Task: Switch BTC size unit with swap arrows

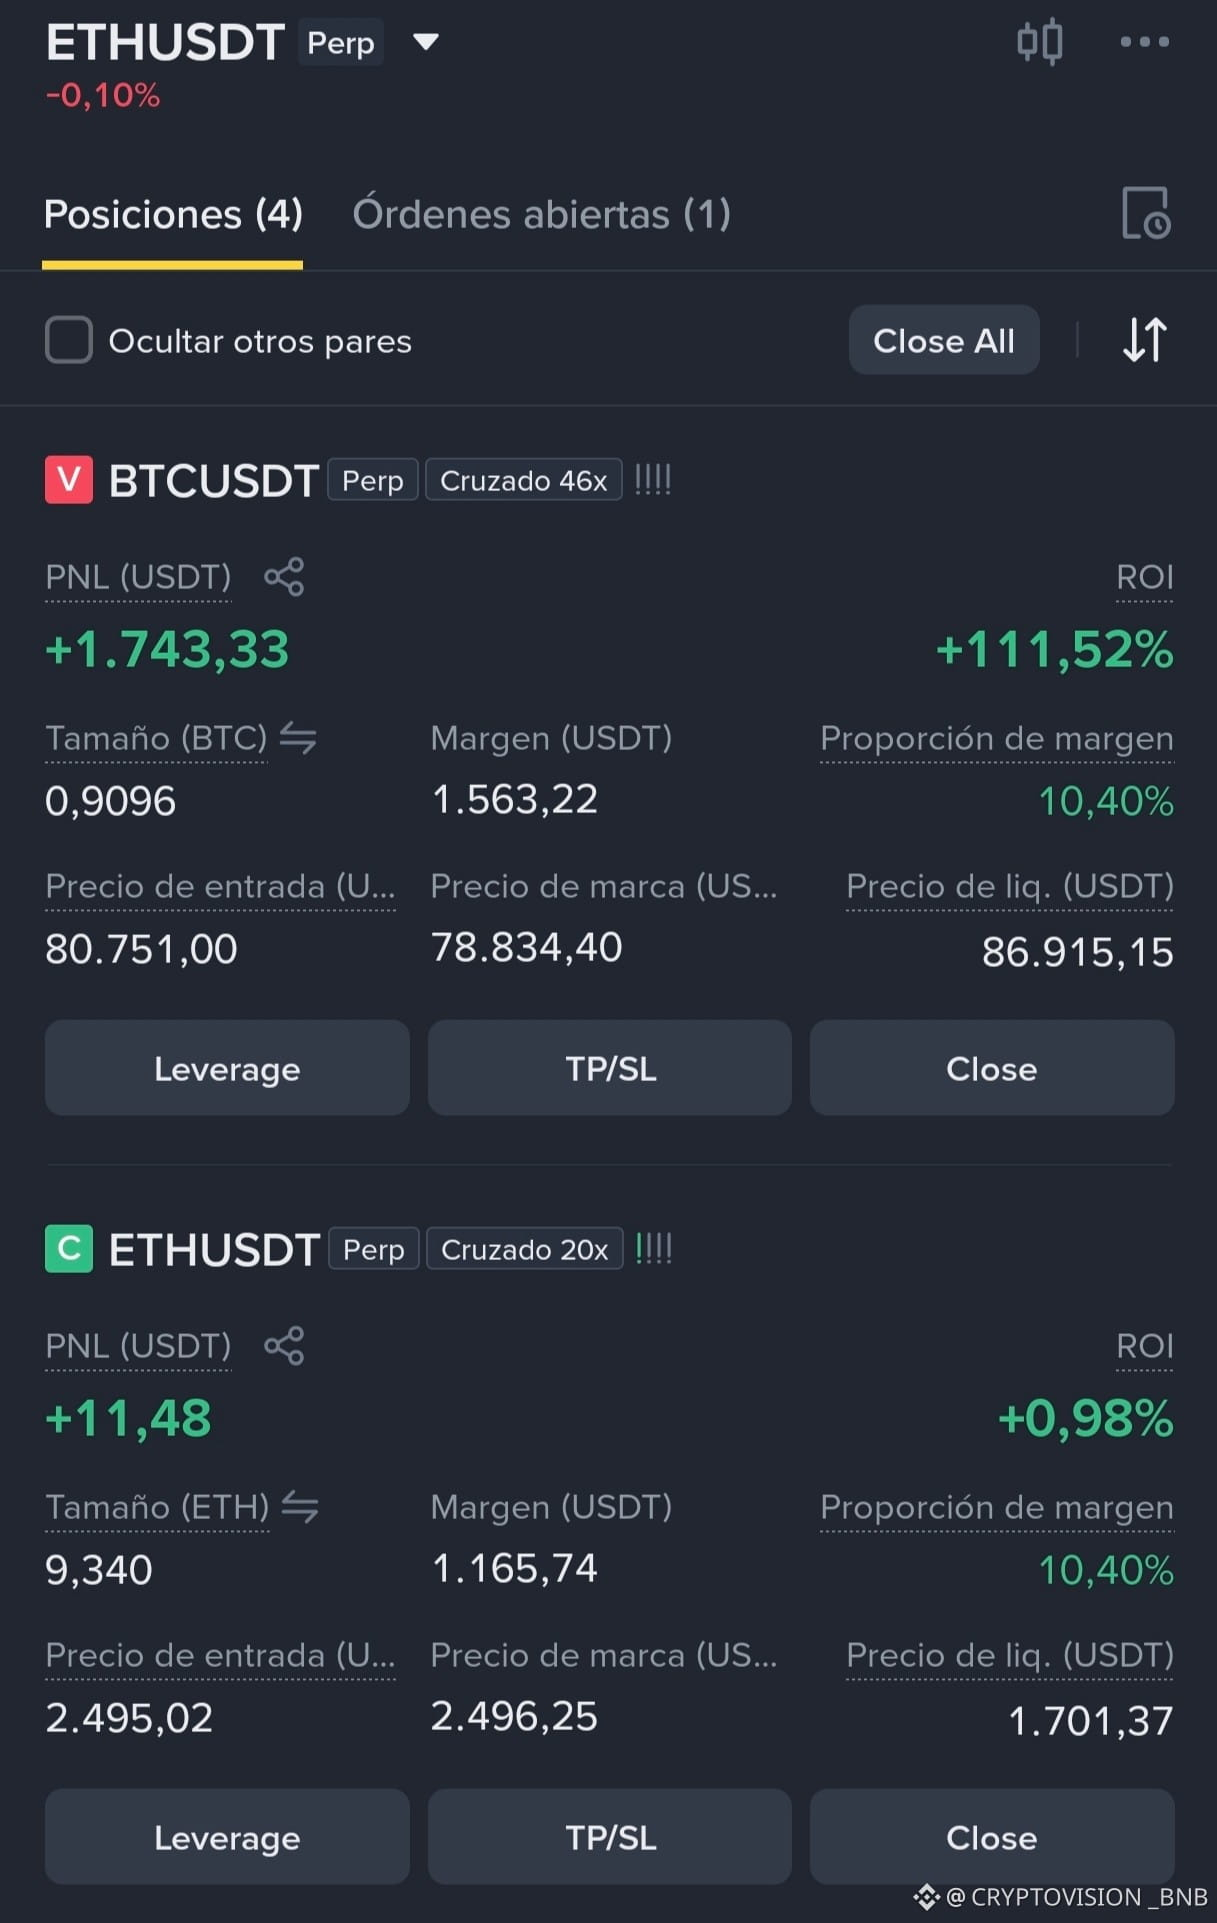Action: [x=298, y=738]
